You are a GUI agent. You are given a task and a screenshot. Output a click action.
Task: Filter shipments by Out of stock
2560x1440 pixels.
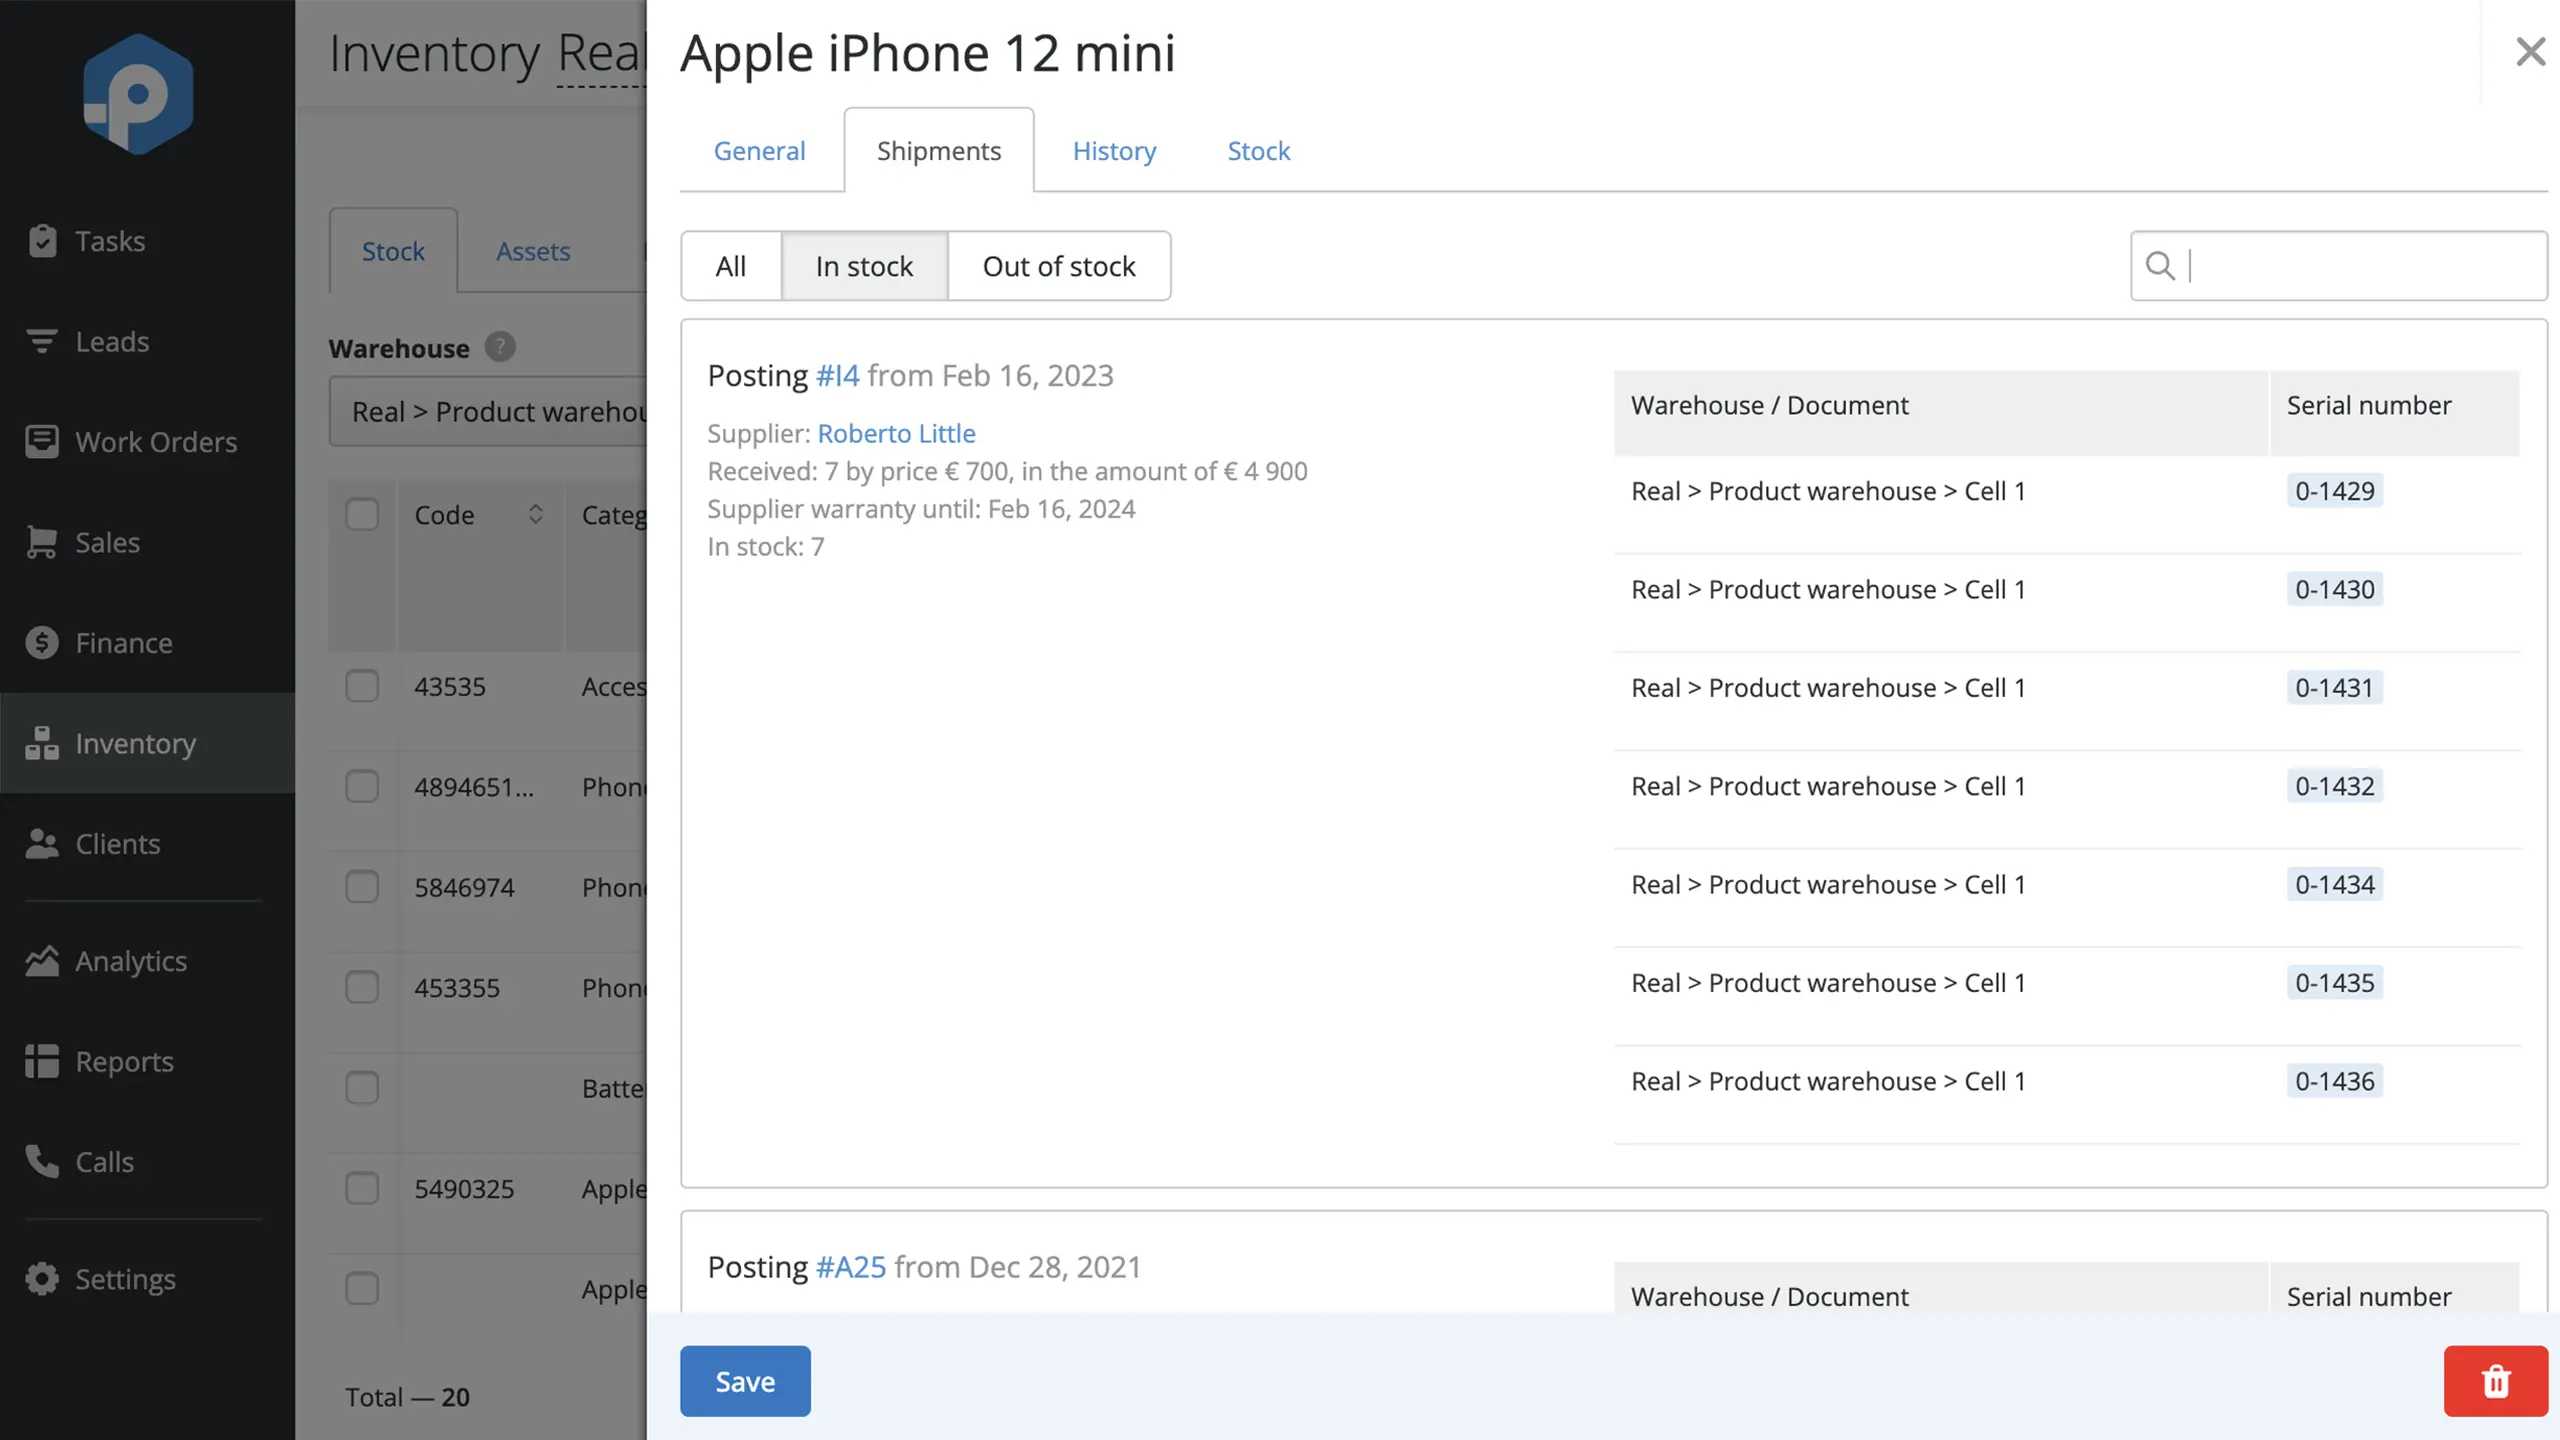pyautogui.click(x=1059, y=266)
